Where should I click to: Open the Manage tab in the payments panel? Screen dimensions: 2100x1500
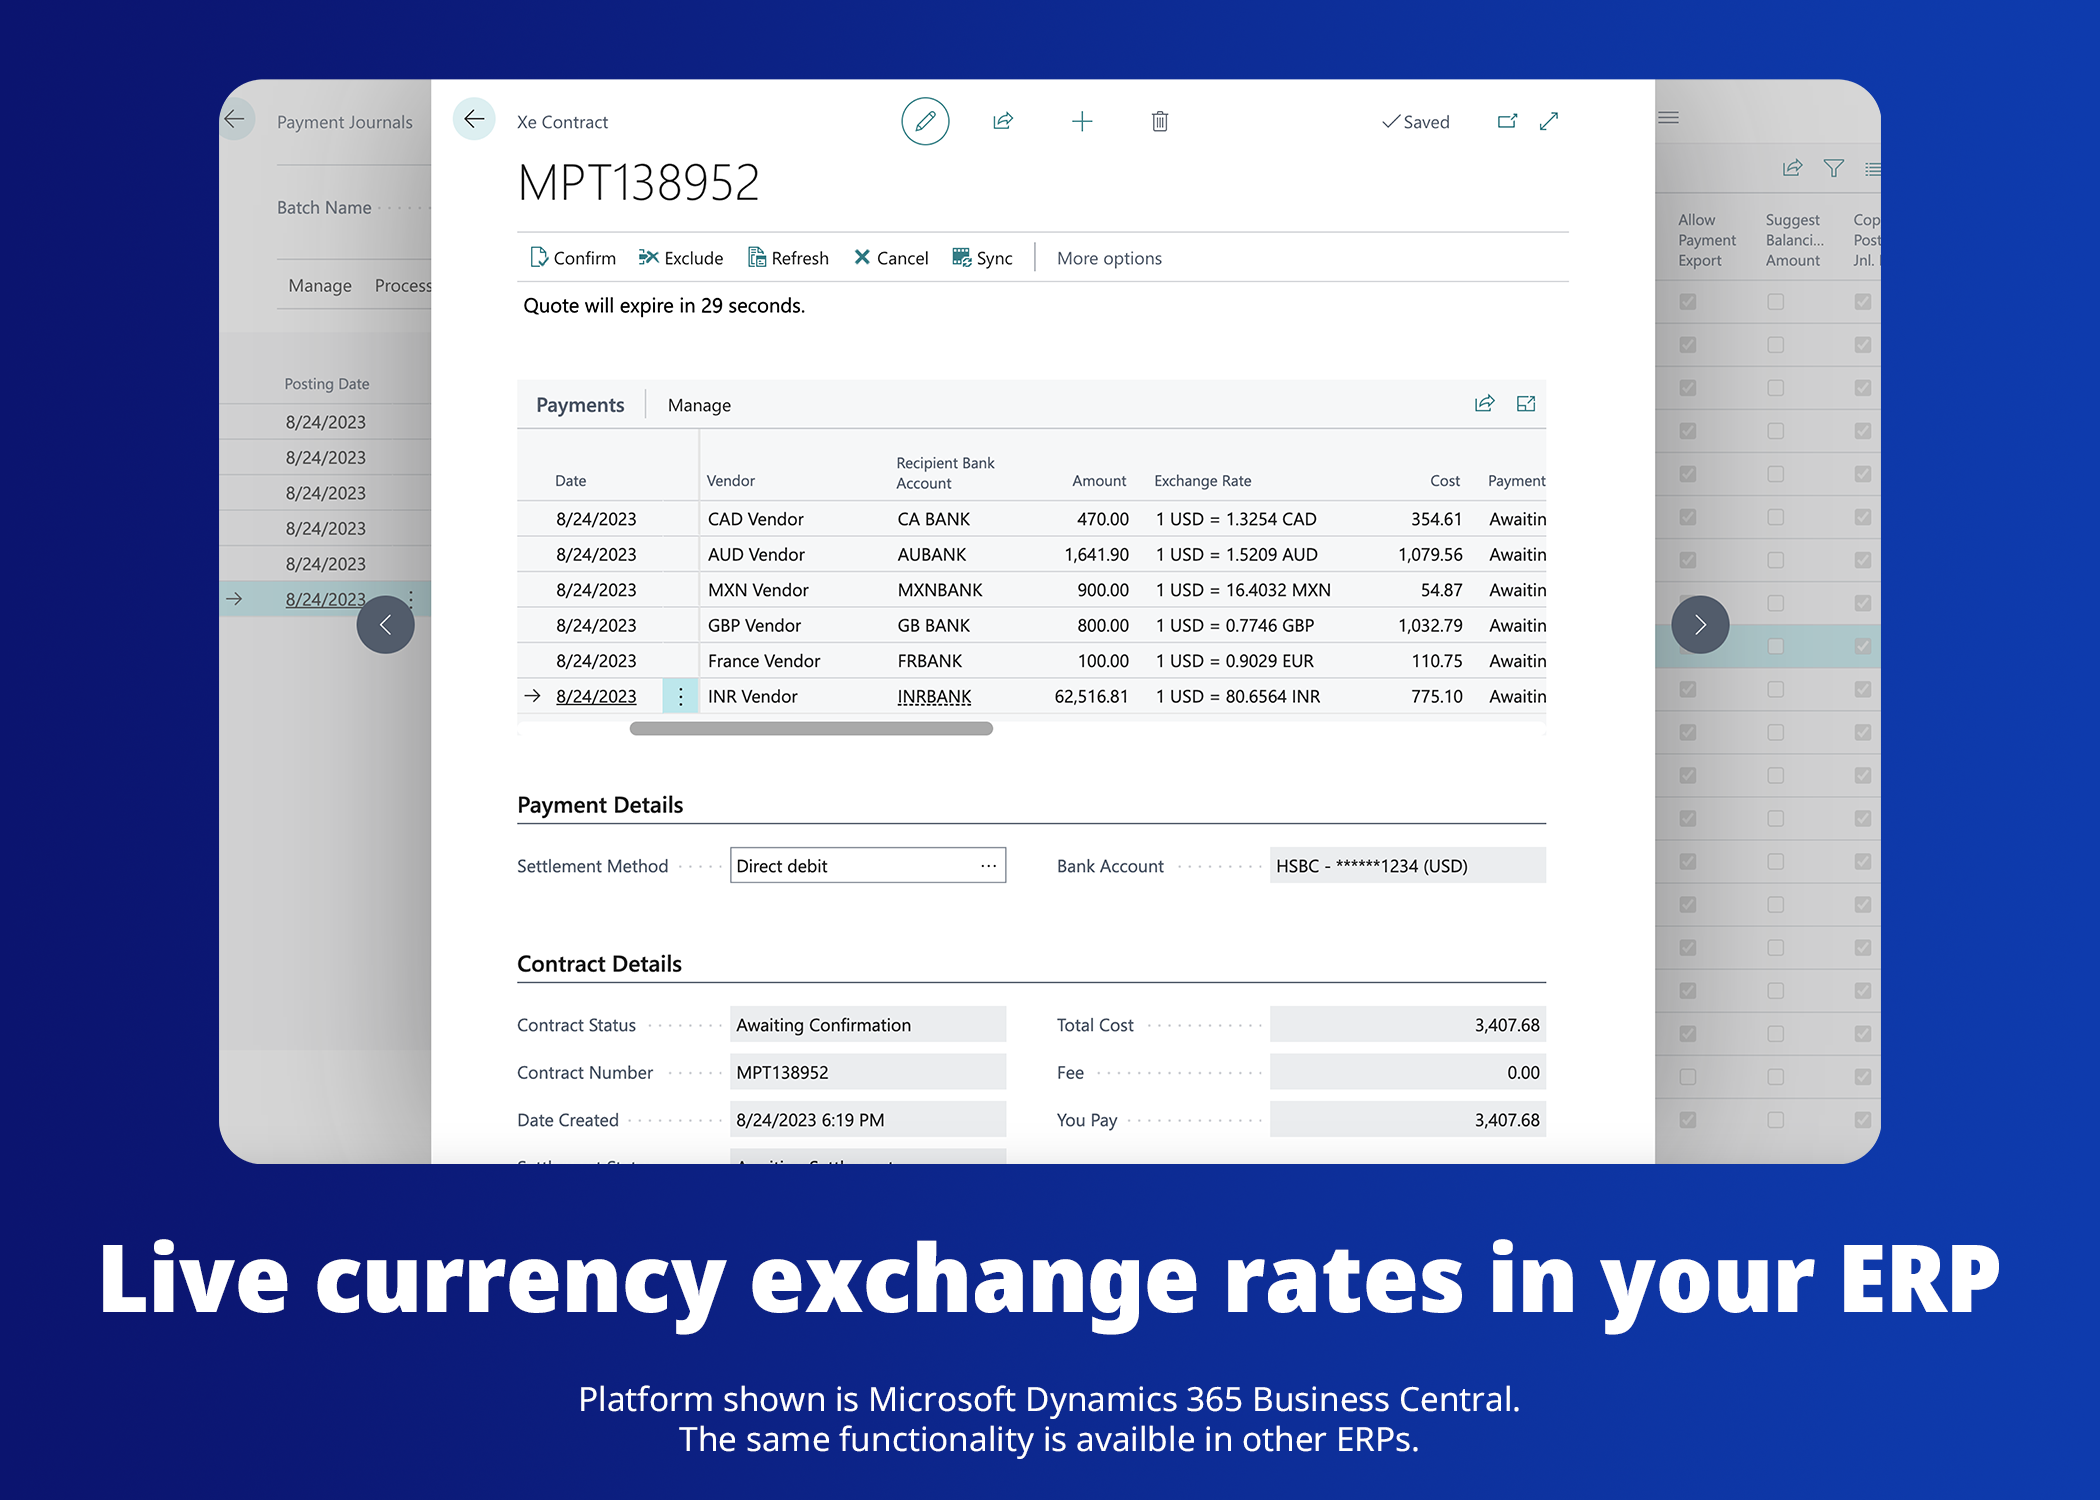click(698, 404)
